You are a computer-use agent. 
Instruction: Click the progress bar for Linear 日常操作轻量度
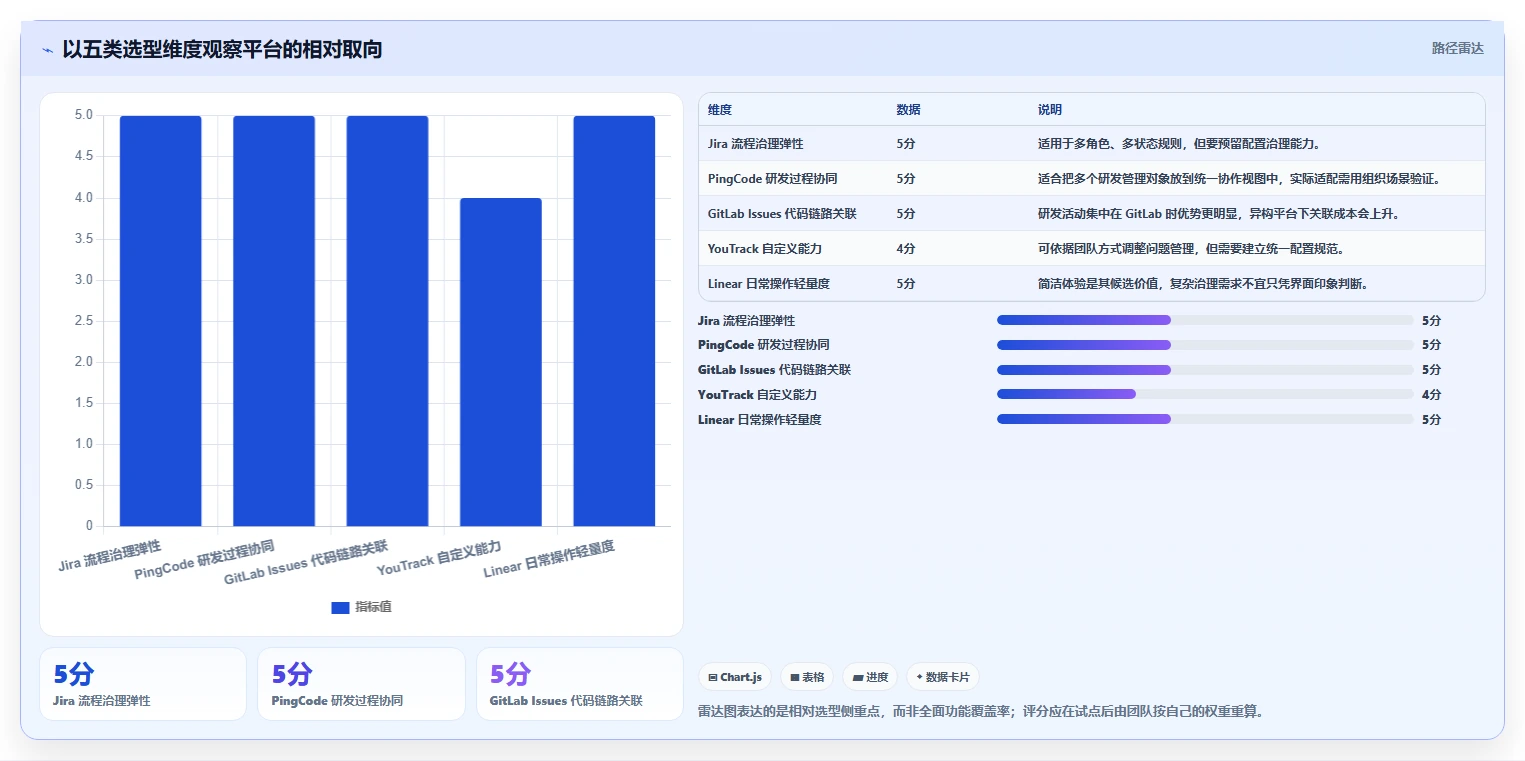point(1205,420)
